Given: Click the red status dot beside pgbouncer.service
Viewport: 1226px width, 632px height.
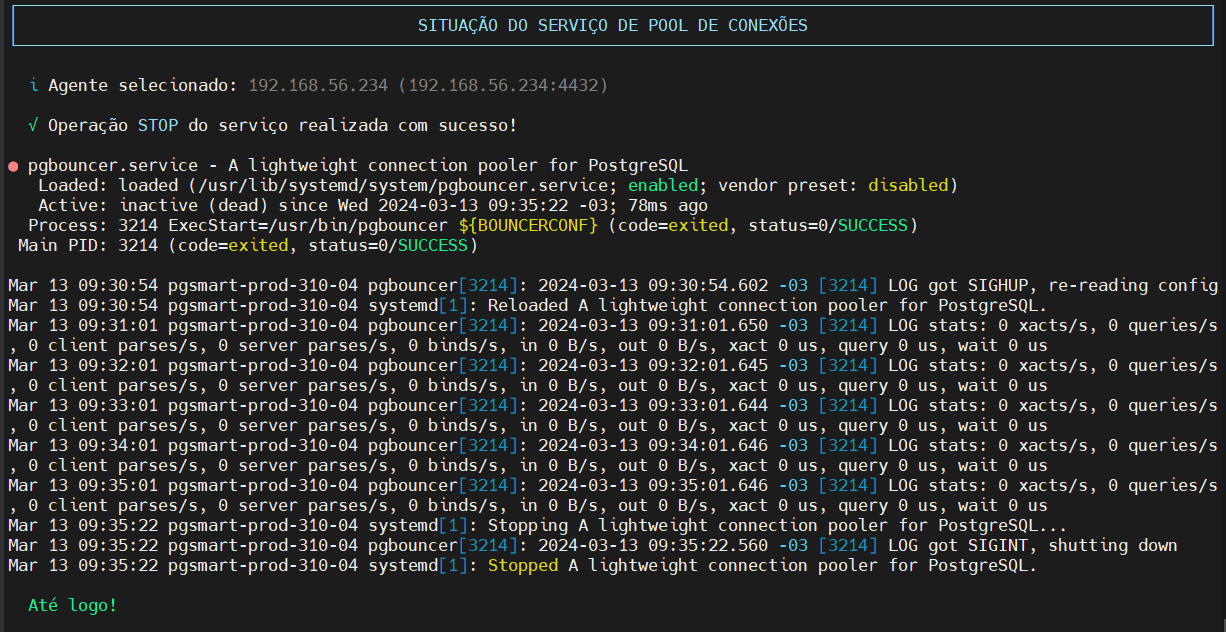Looking at the screenshot, I should tap(13, 166).
